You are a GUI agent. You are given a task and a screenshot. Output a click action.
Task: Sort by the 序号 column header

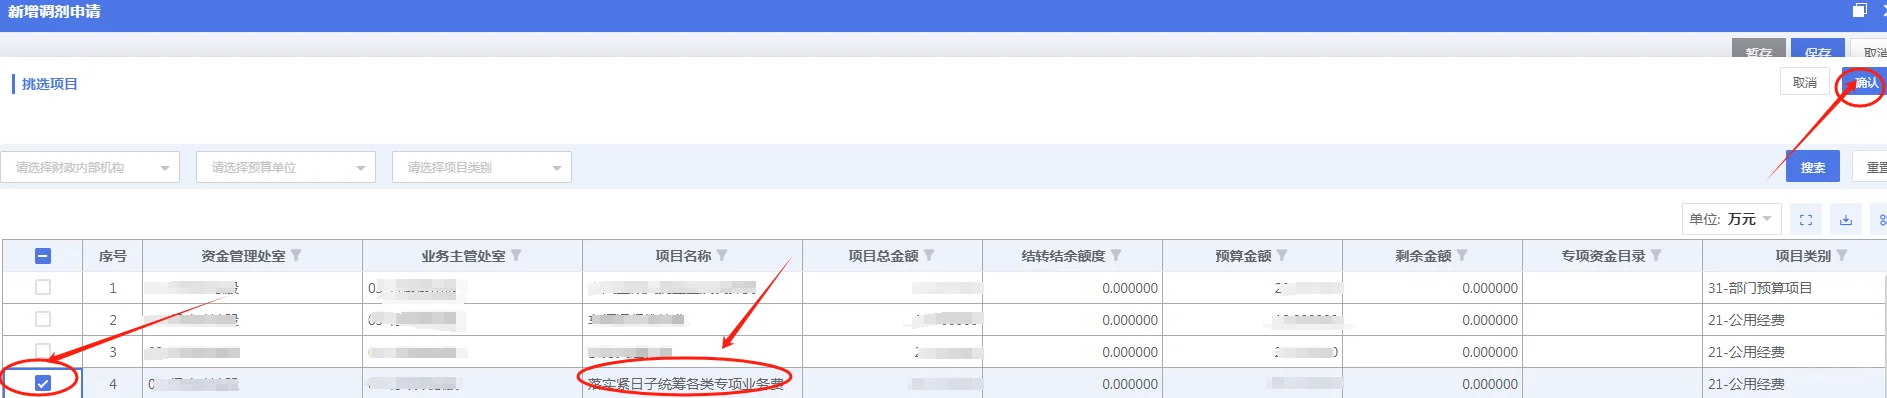pos(113,256)
